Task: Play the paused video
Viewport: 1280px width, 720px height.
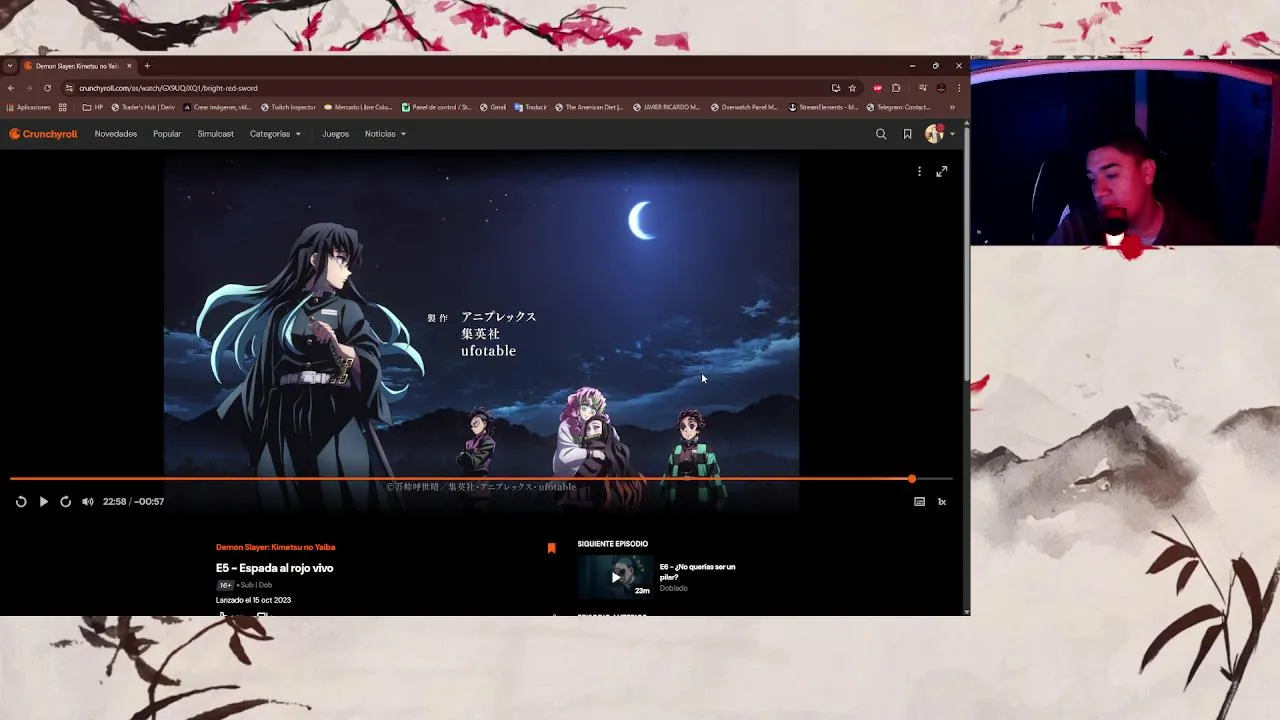Action: pos(43,502)
